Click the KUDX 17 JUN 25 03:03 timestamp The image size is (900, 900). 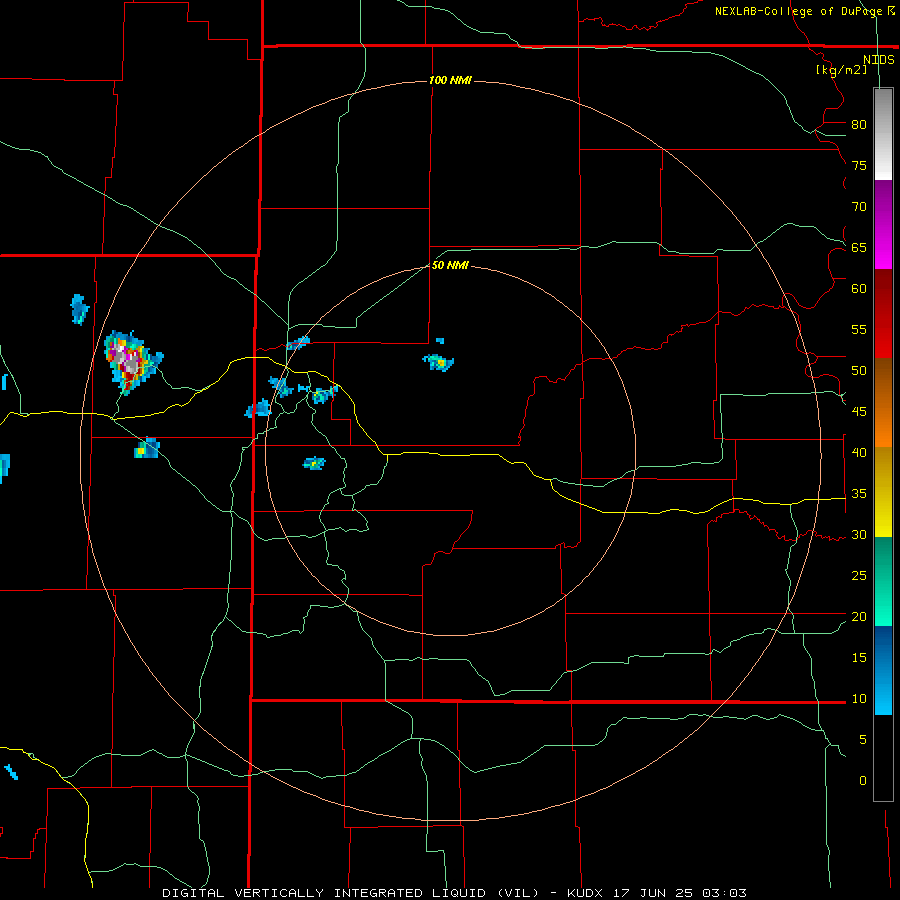657,893
